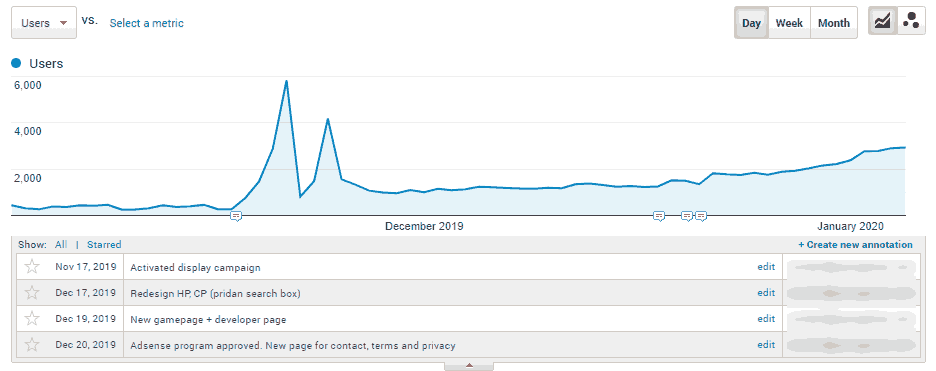Viewport: 936px width, 371px height.
Task: Click the Users legend label
Action: [46, 63]
